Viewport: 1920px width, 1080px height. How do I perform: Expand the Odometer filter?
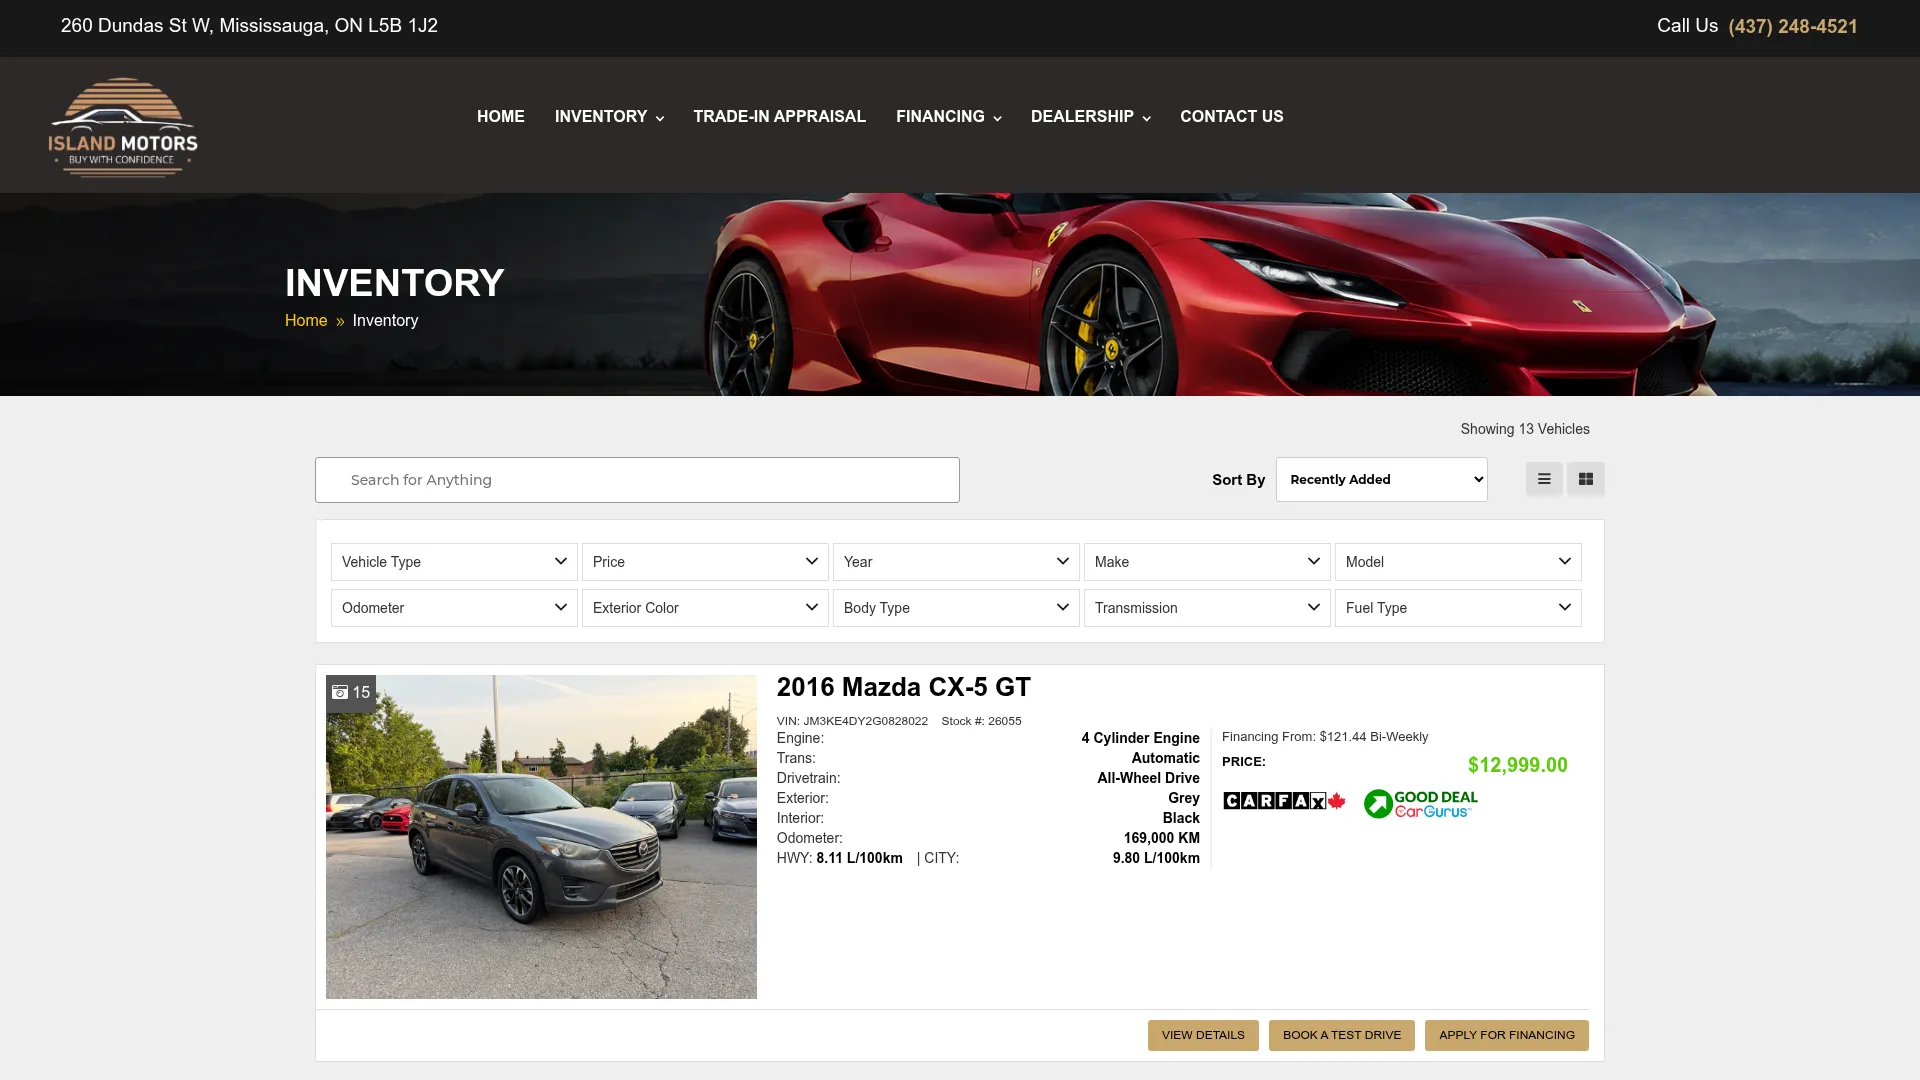tap(454, 608)
